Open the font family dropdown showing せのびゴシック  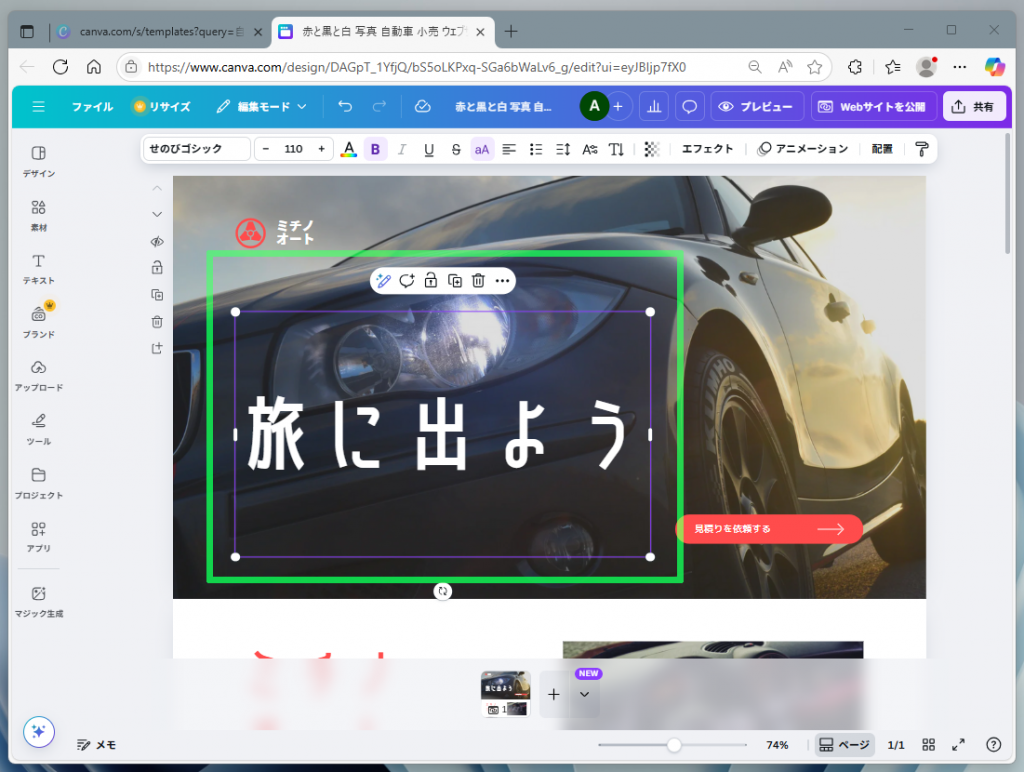pyautogui.click(x=198, y=148)
